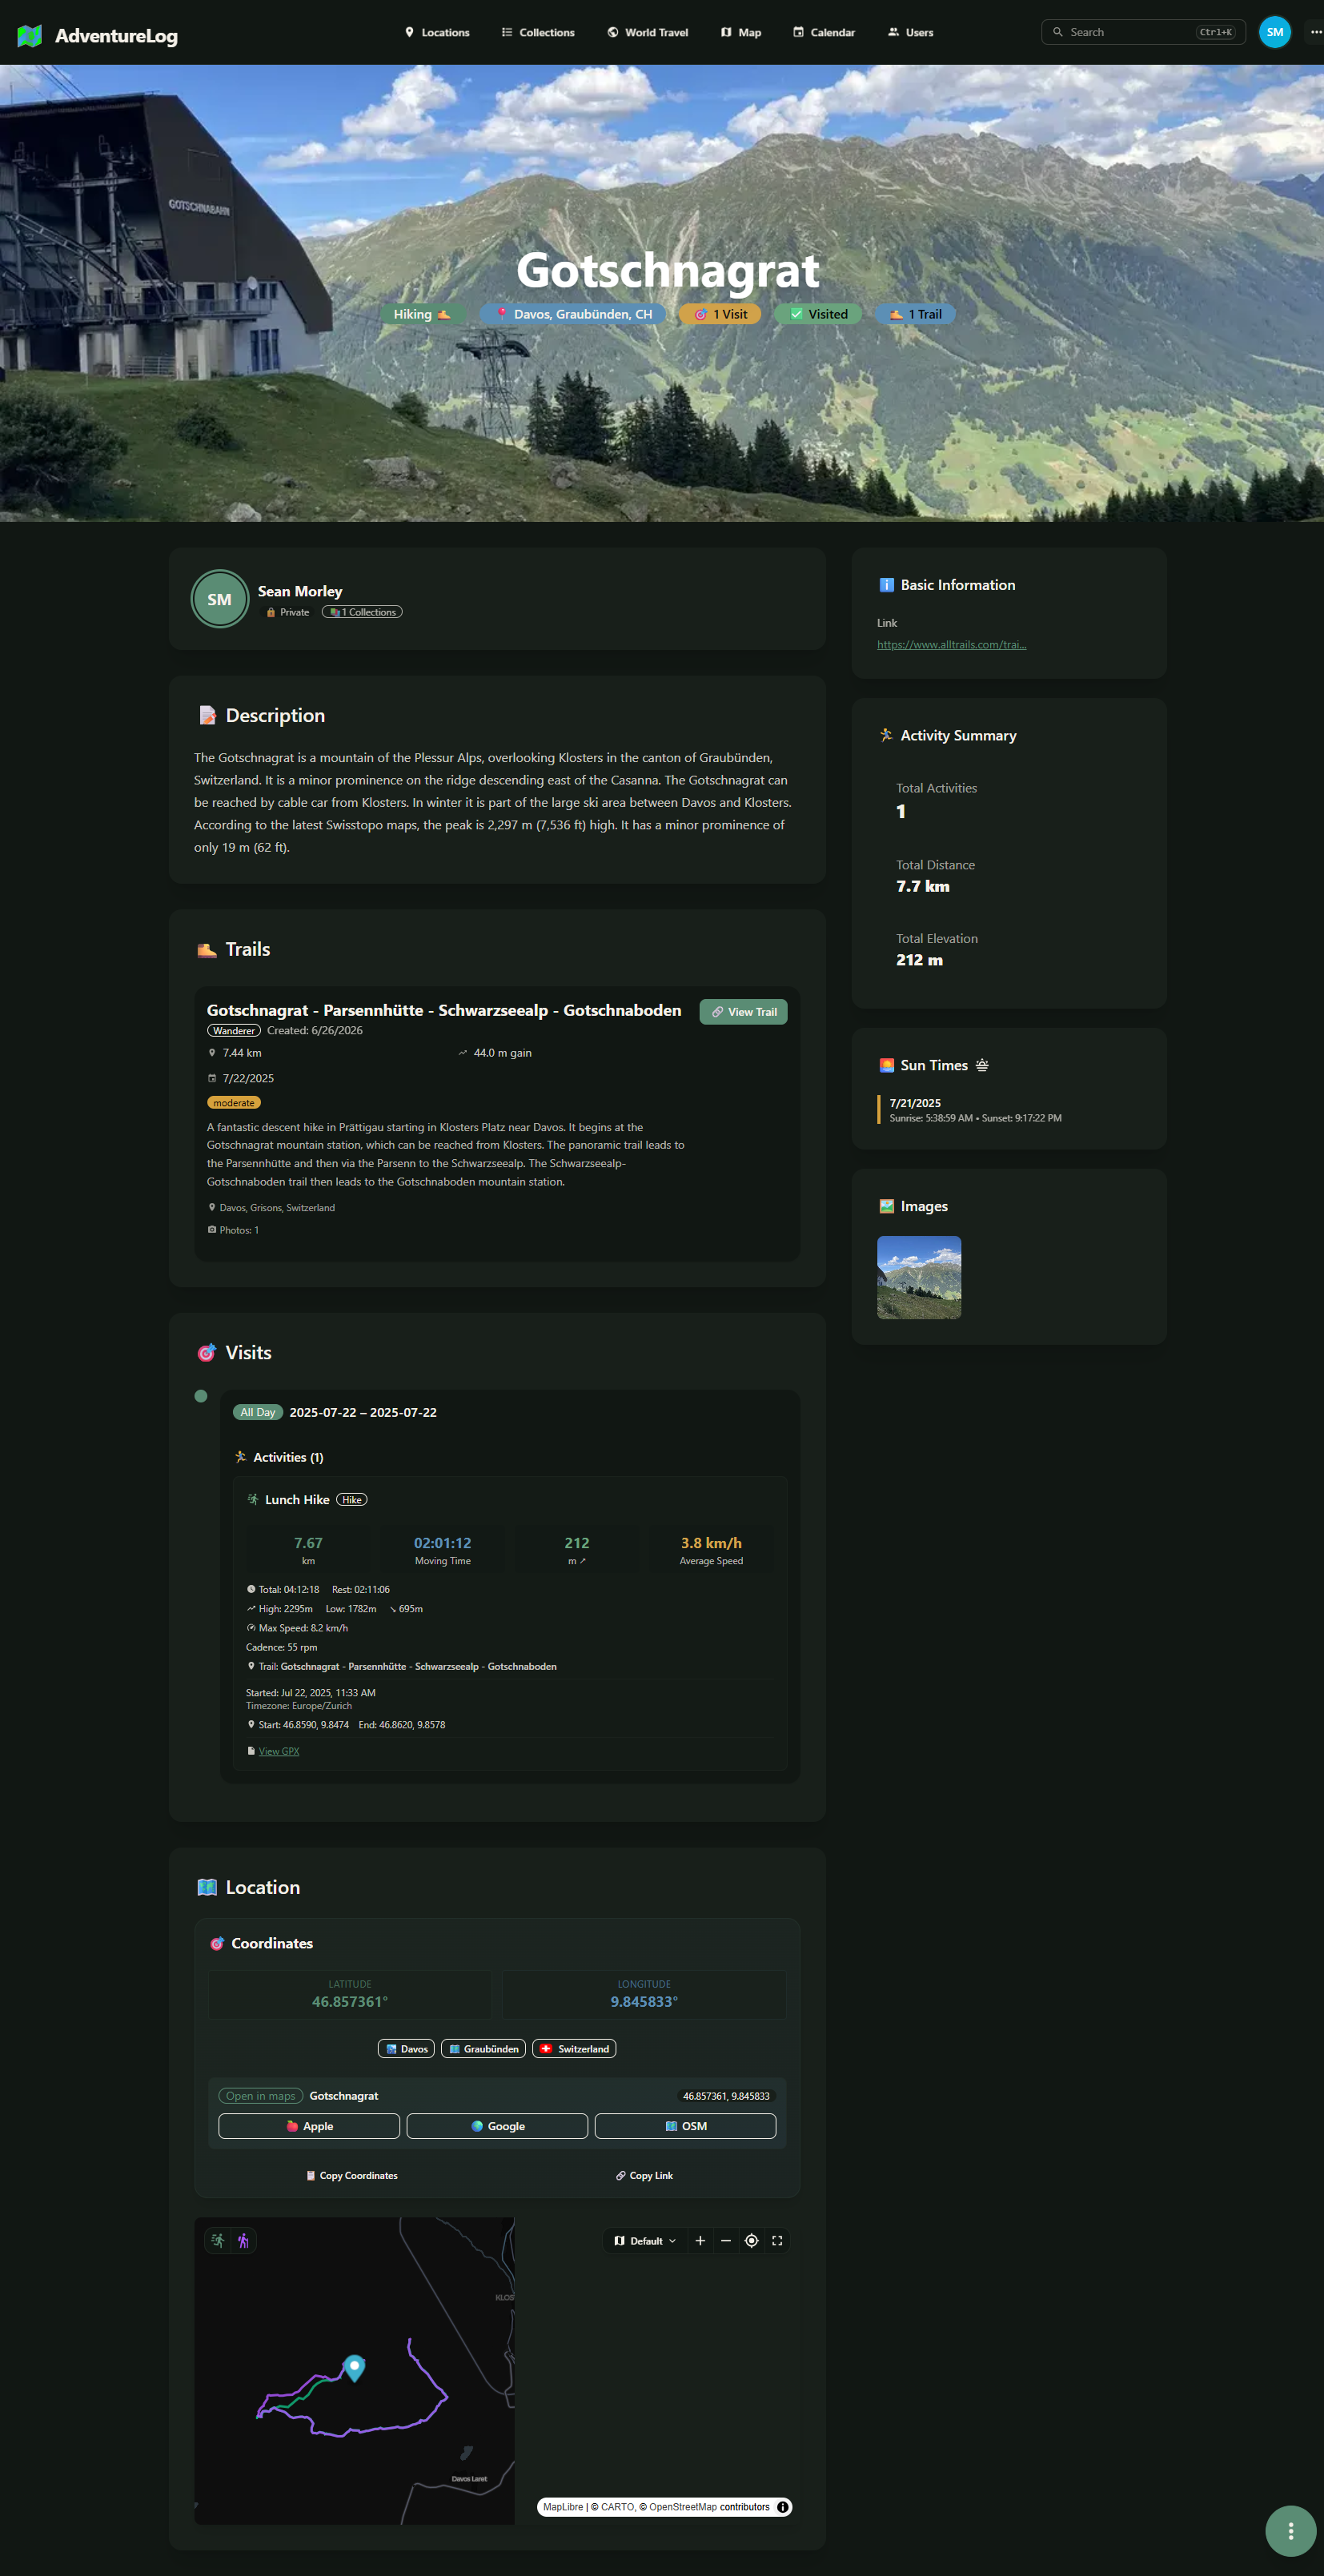Click the 1 Trail badge
The width and height of the screenshot is (1324, 2576).
click(x=915, y=314)
